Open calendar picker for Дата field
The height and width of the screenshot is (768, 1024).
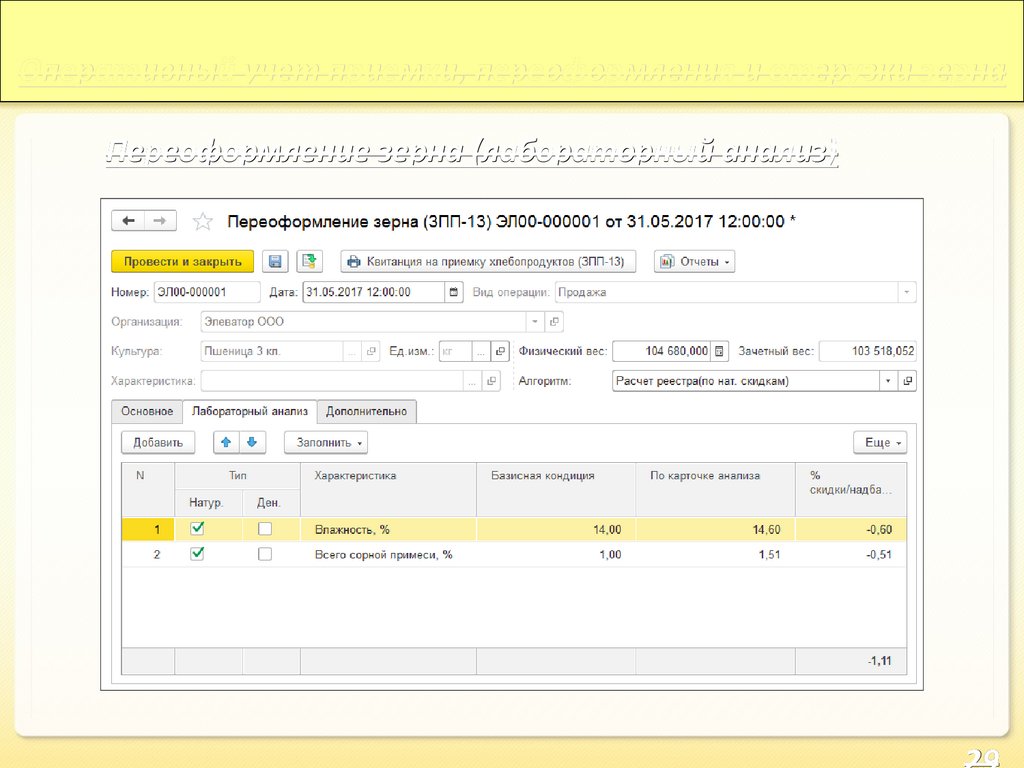(455, 292)
